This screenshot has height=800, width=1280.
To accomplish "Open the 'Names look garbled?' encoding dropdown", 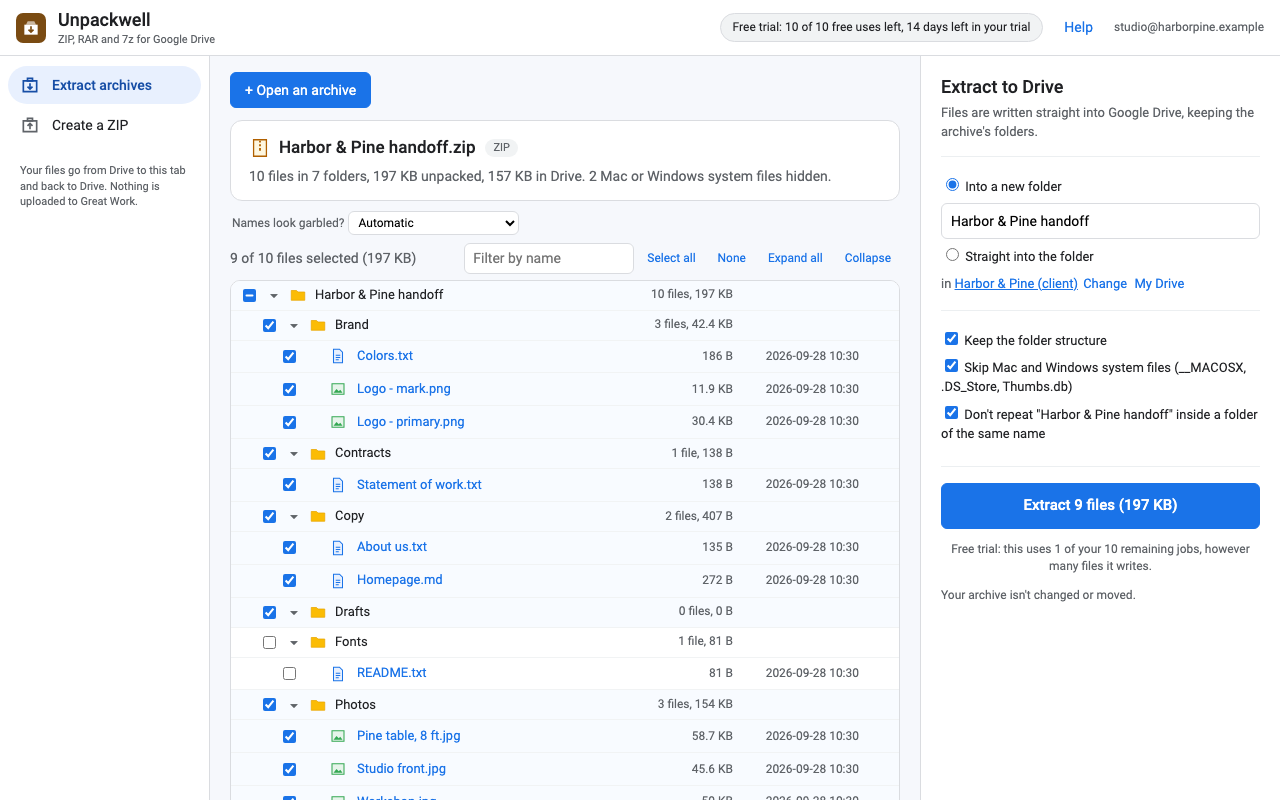I will [x=433, y=223].
